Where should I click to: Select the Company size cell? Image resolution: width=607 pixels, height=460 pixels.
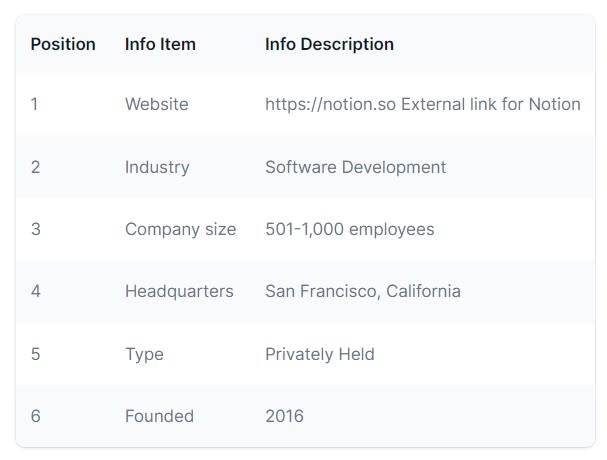click(180, 229)
